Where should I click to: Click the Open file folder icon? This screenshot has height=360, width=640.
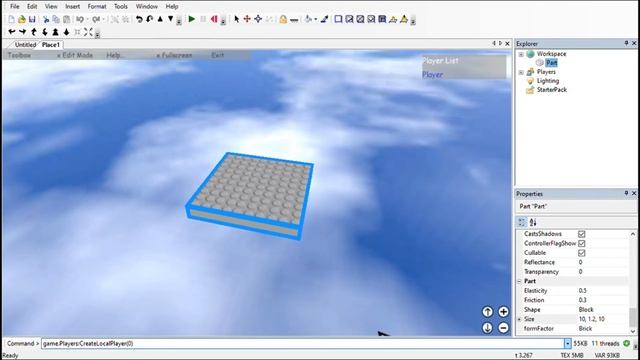coord(22,19)
